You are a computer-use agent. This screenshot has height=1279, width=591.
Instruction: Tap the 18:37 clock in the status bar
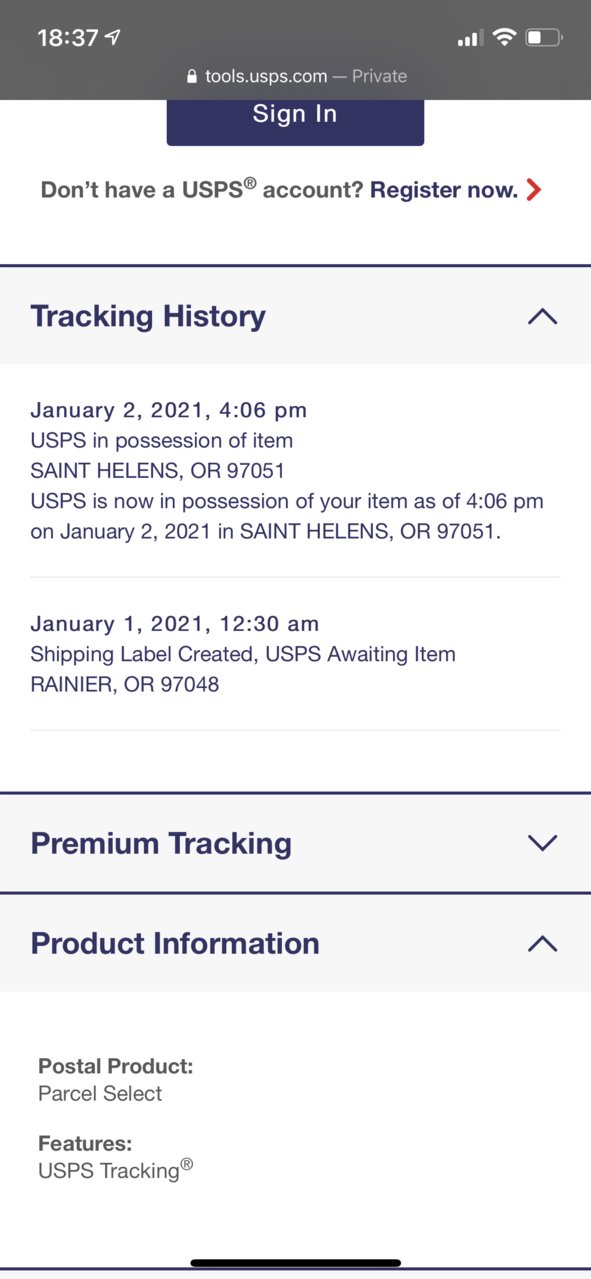67,38
